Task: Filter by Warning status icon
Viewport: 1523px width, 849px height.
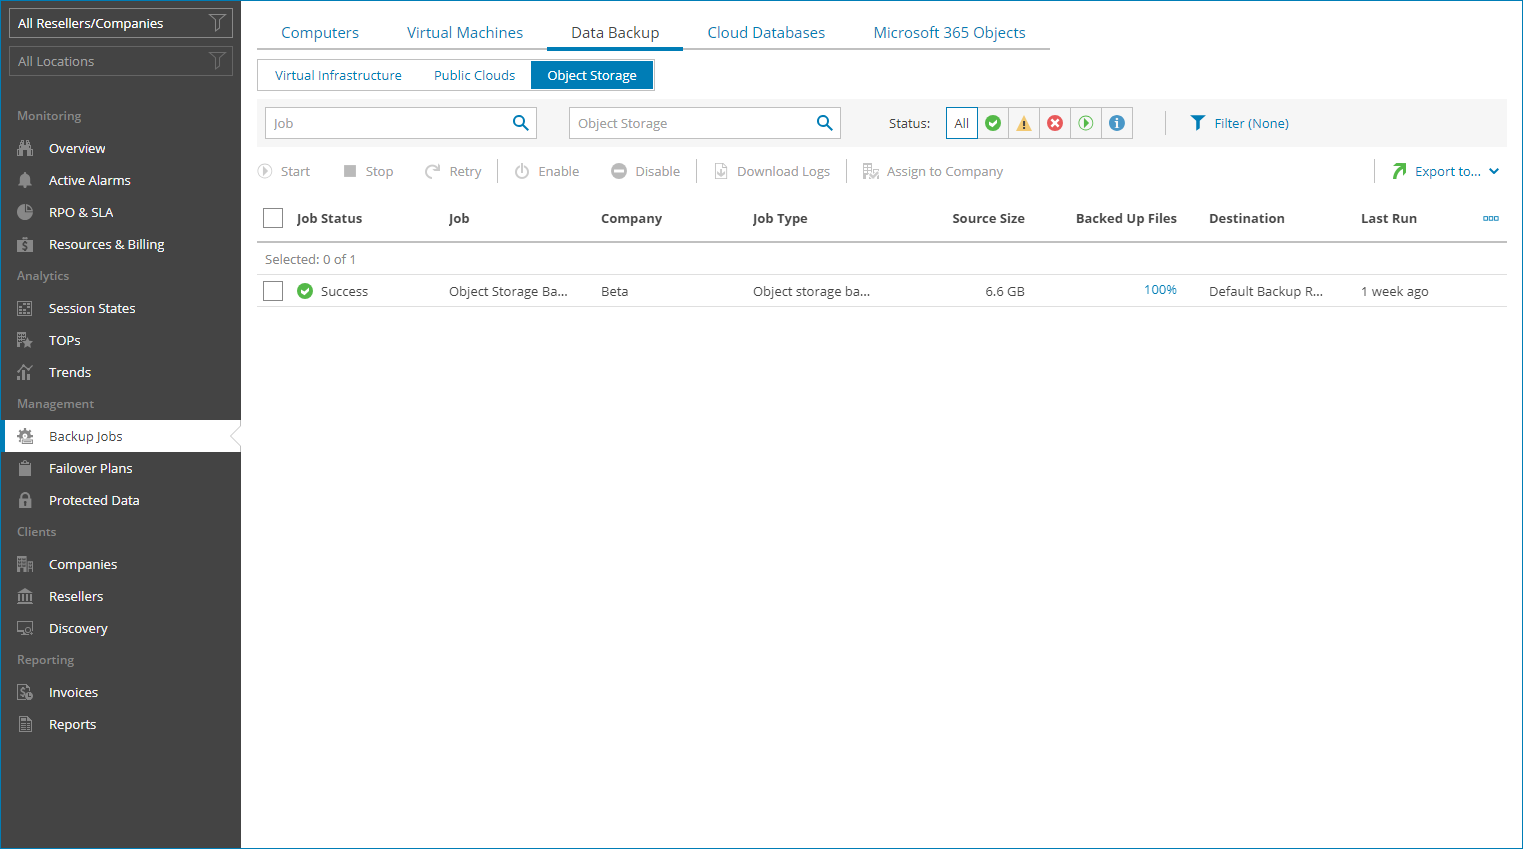Action: (1024, 123)
